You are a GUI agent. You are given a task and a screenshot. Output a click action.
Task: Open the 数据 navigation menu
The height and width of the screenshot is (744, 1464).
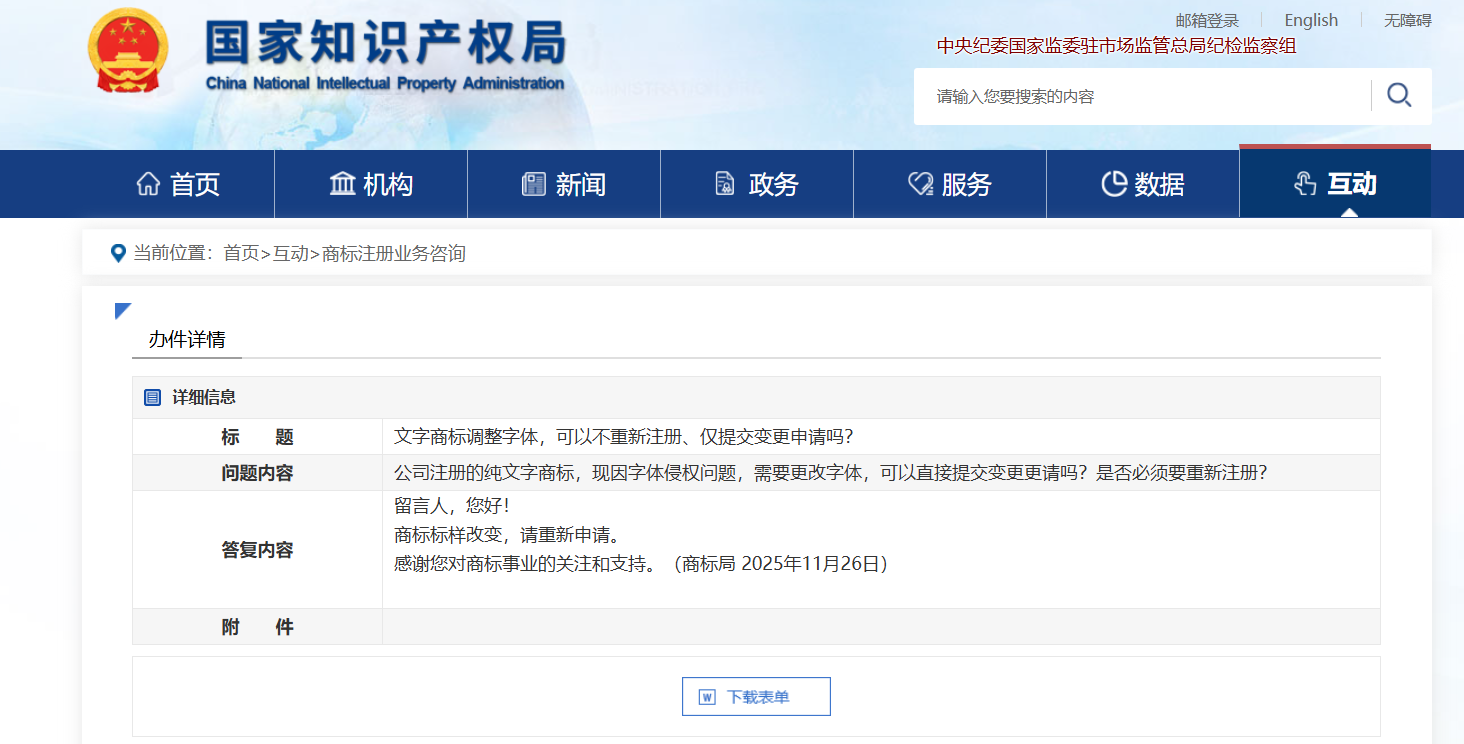(x=1142, y=184)
